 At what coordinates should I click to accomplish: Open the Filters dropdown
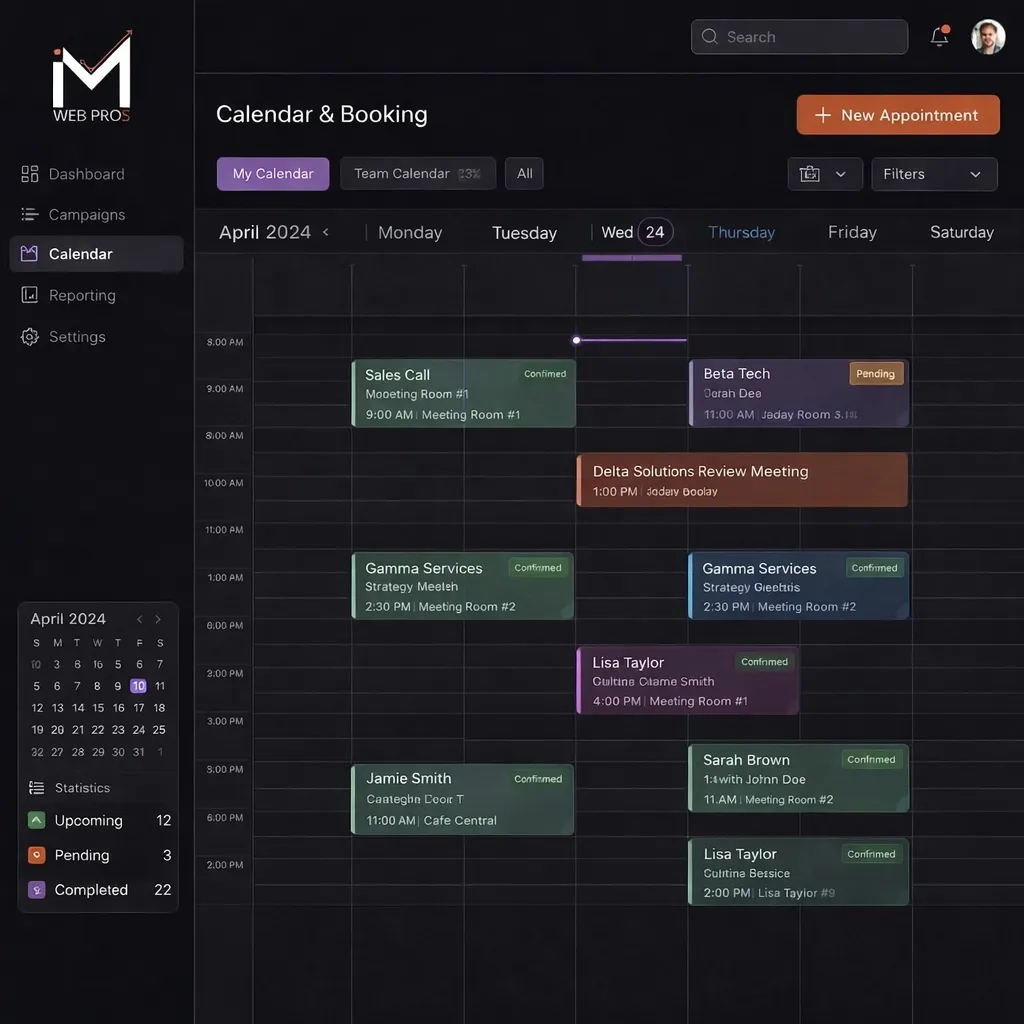coord(933,173)
